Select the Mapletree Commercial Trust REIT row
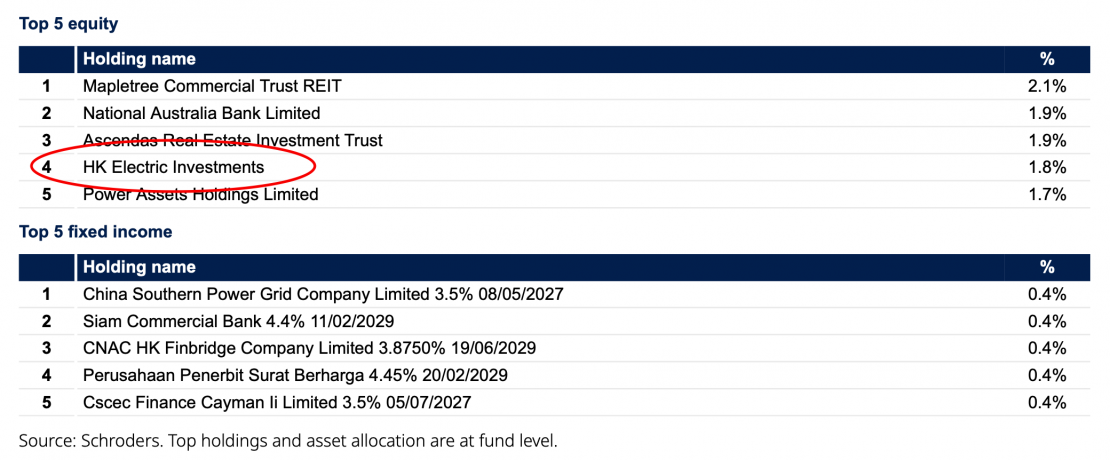 click(212, 87)
